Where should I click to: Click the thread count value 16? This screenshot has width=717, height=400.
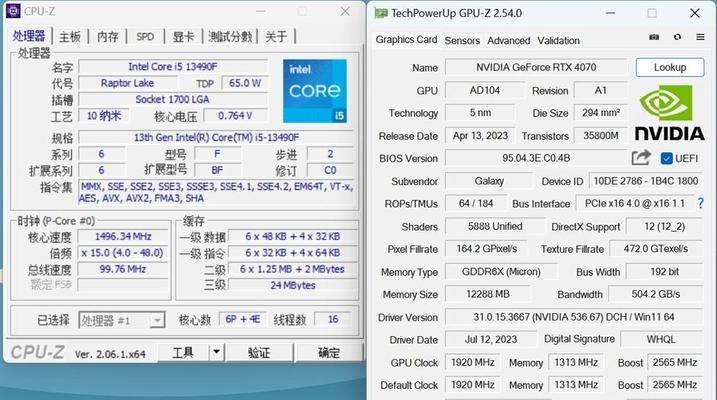point(333,319)
